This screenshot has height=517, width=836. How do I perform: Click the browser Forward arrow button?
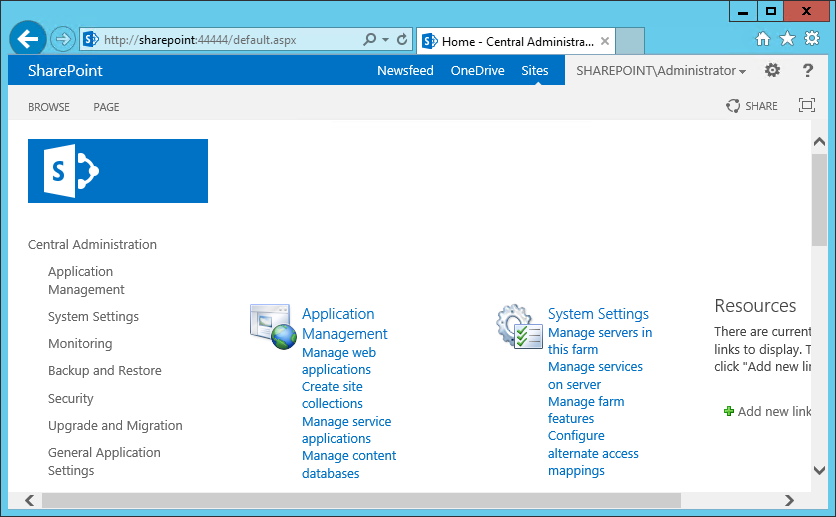[63, 39]
